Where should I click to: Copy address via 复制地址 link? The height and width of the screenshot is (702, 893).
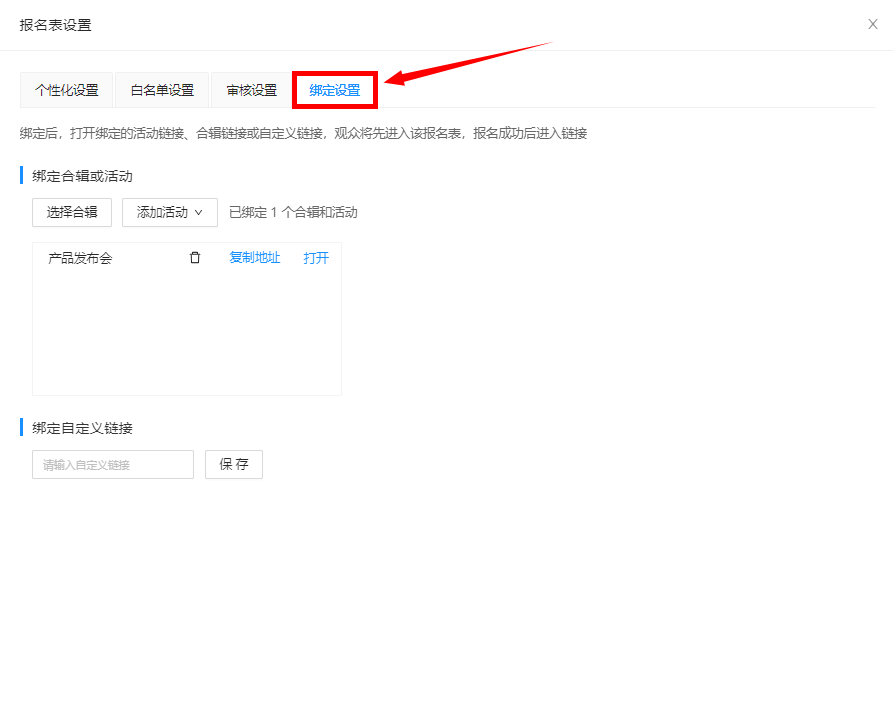coord(255,258)
